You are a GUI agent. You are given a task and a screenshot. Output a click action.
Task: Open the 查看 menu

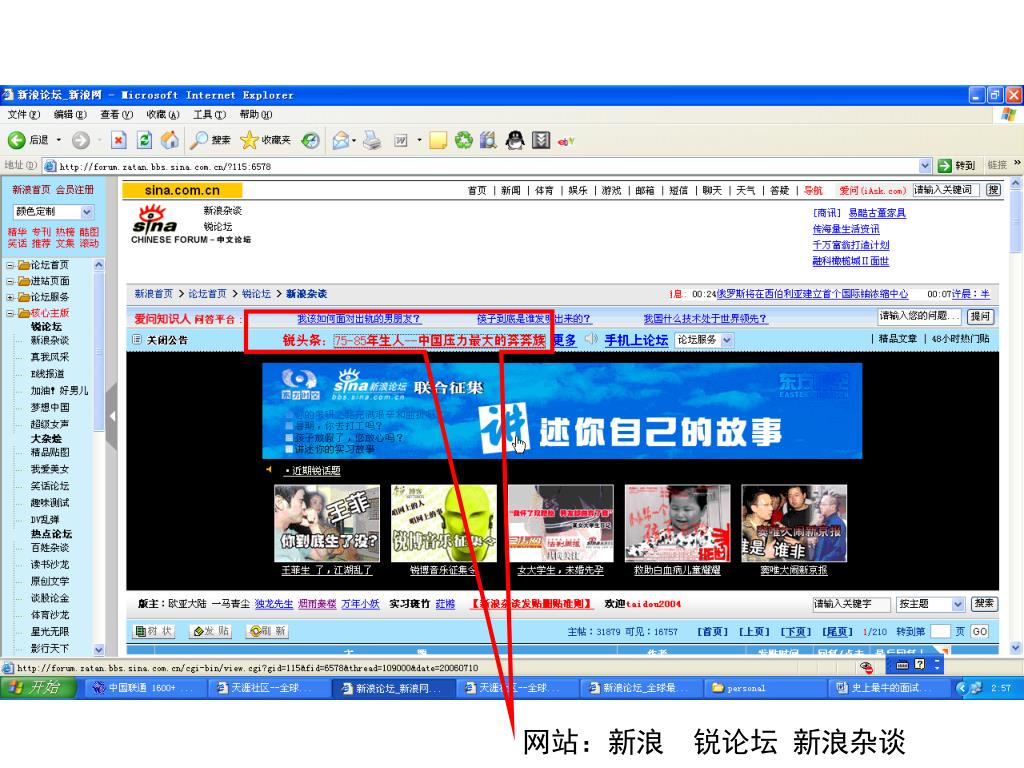[x=116, y=114]
